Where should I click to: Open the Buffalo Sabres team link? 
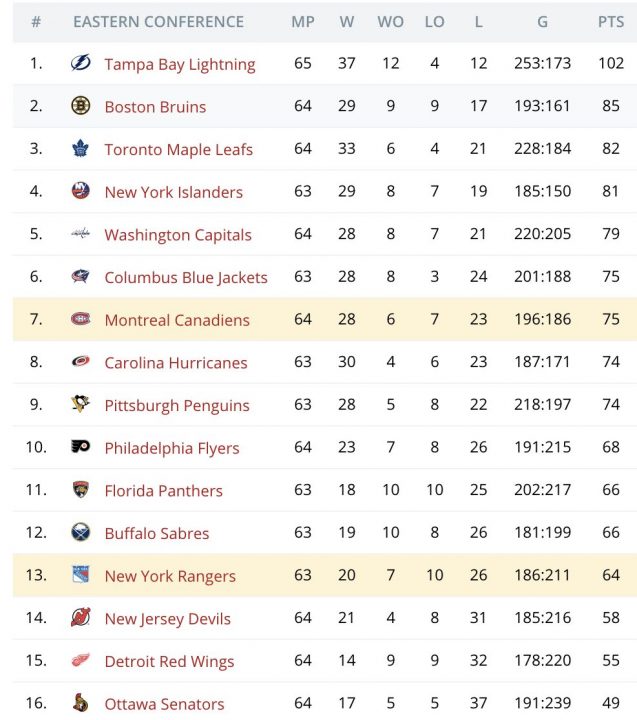[x=156, y=534]
